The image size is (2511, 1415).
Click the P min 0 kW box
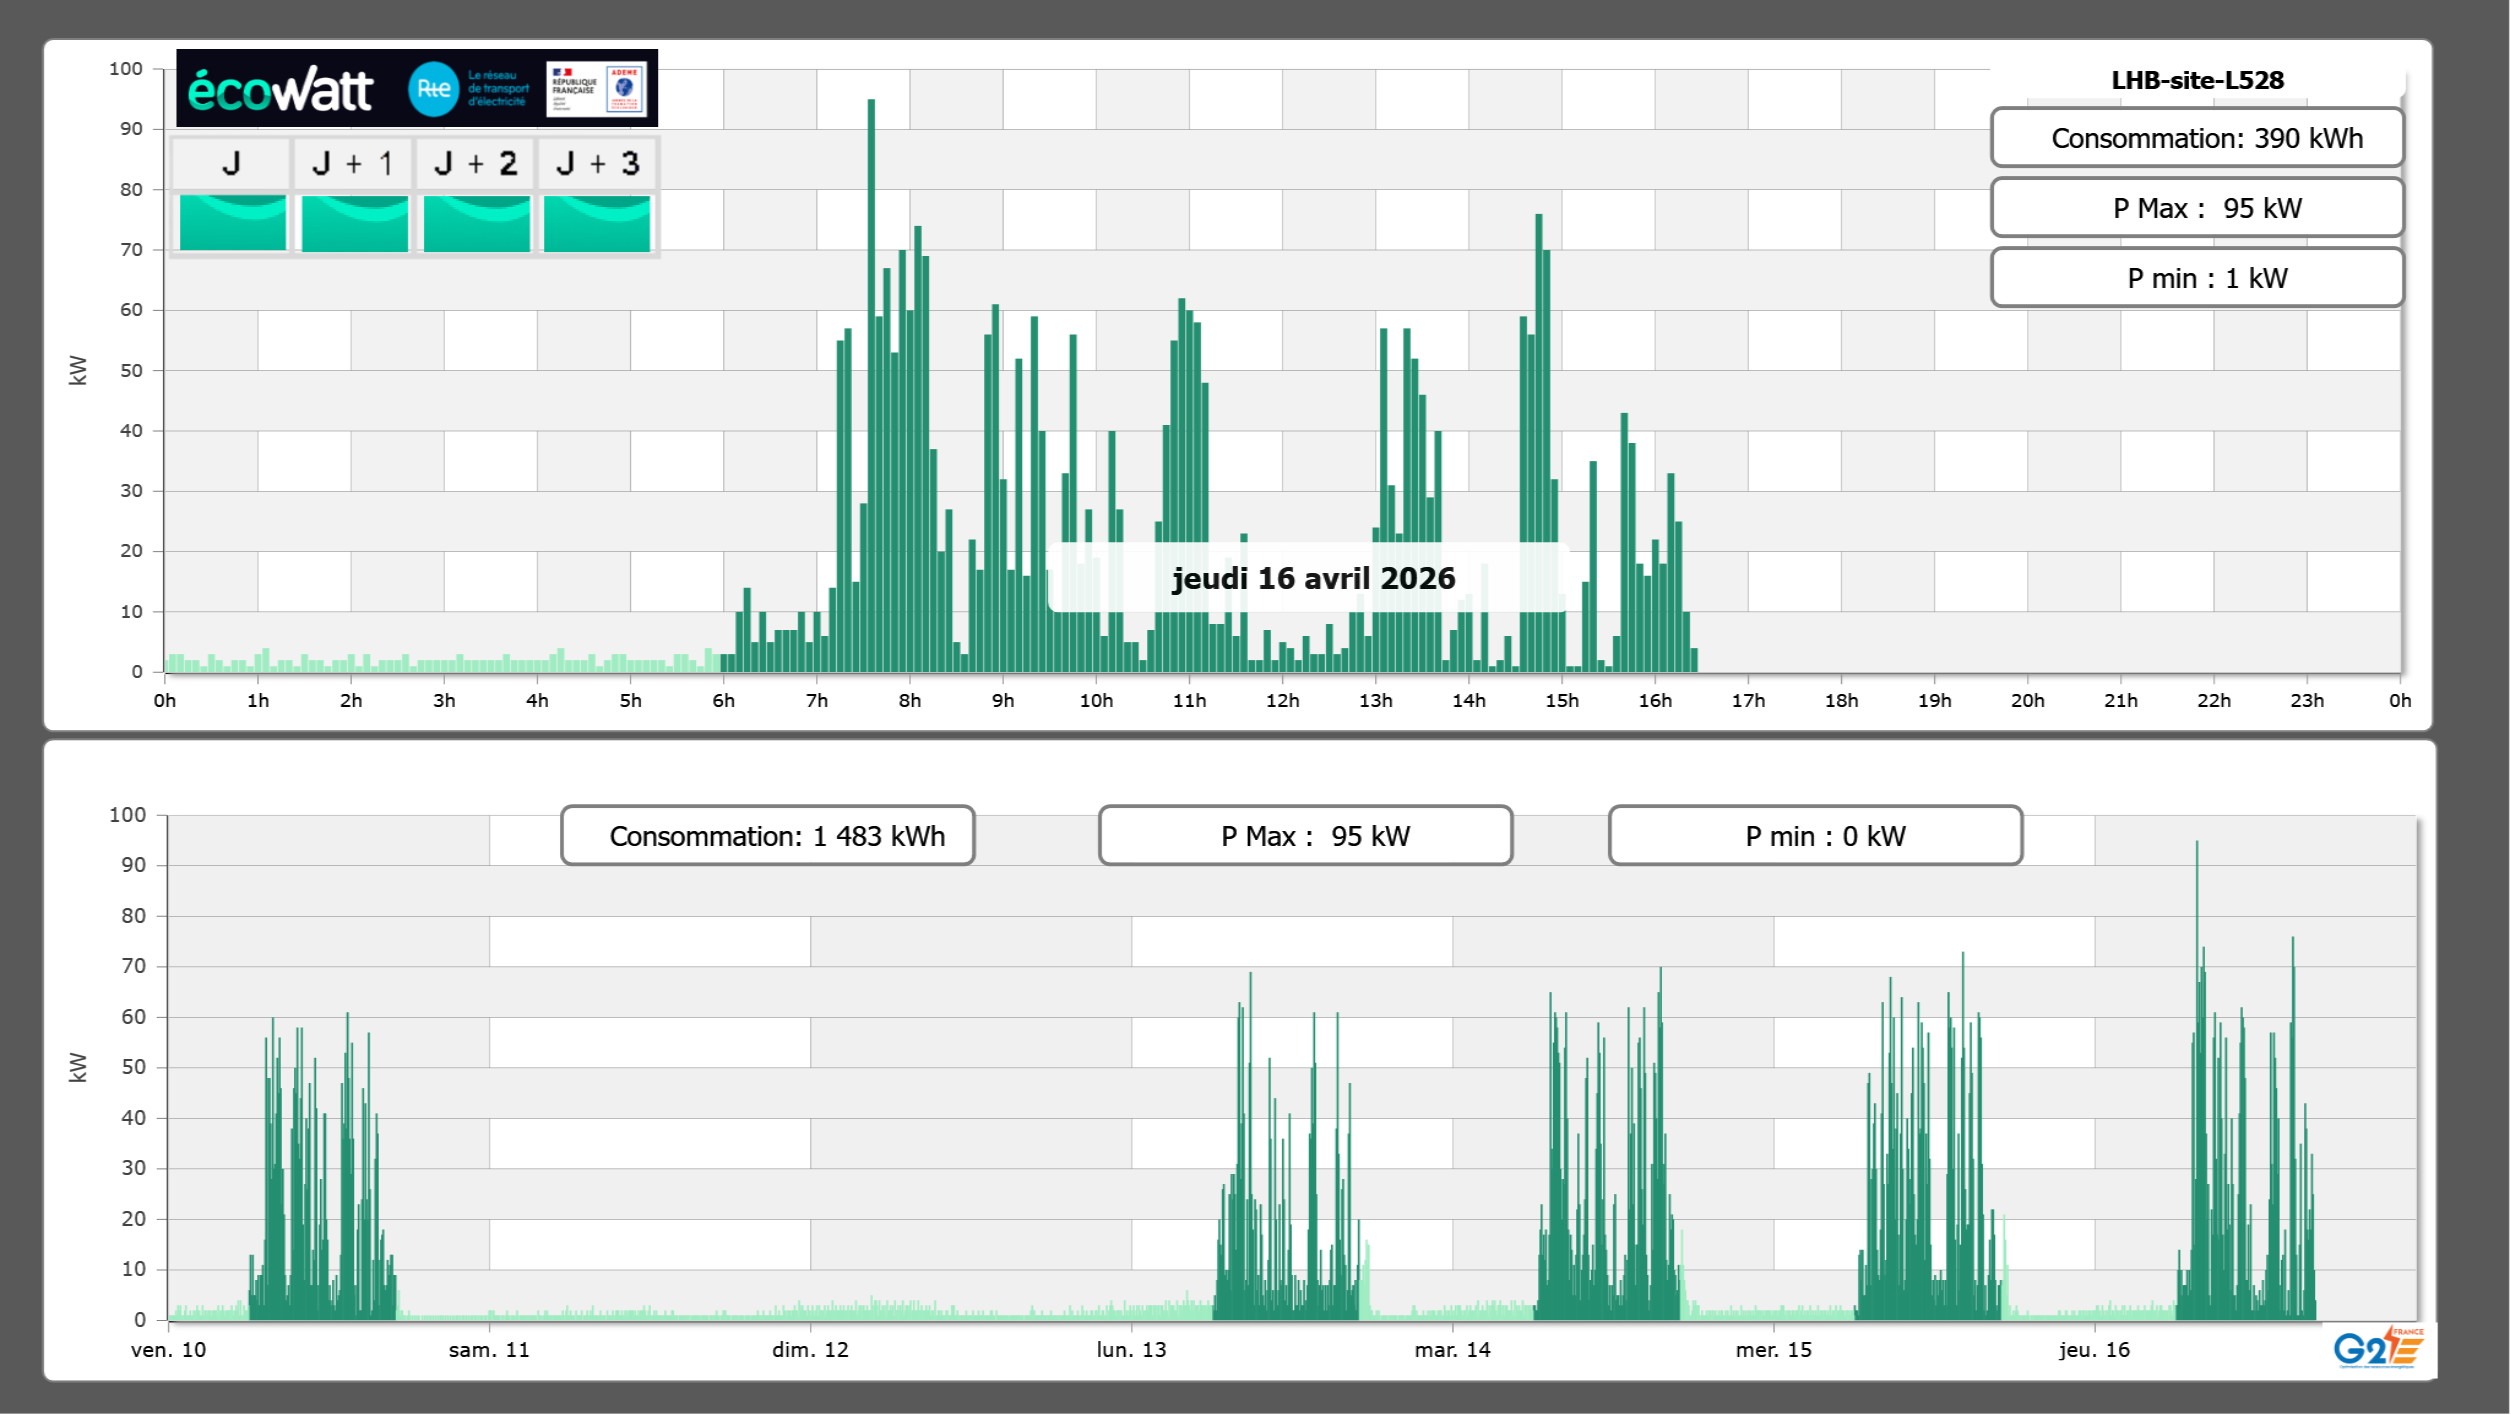1814,835
